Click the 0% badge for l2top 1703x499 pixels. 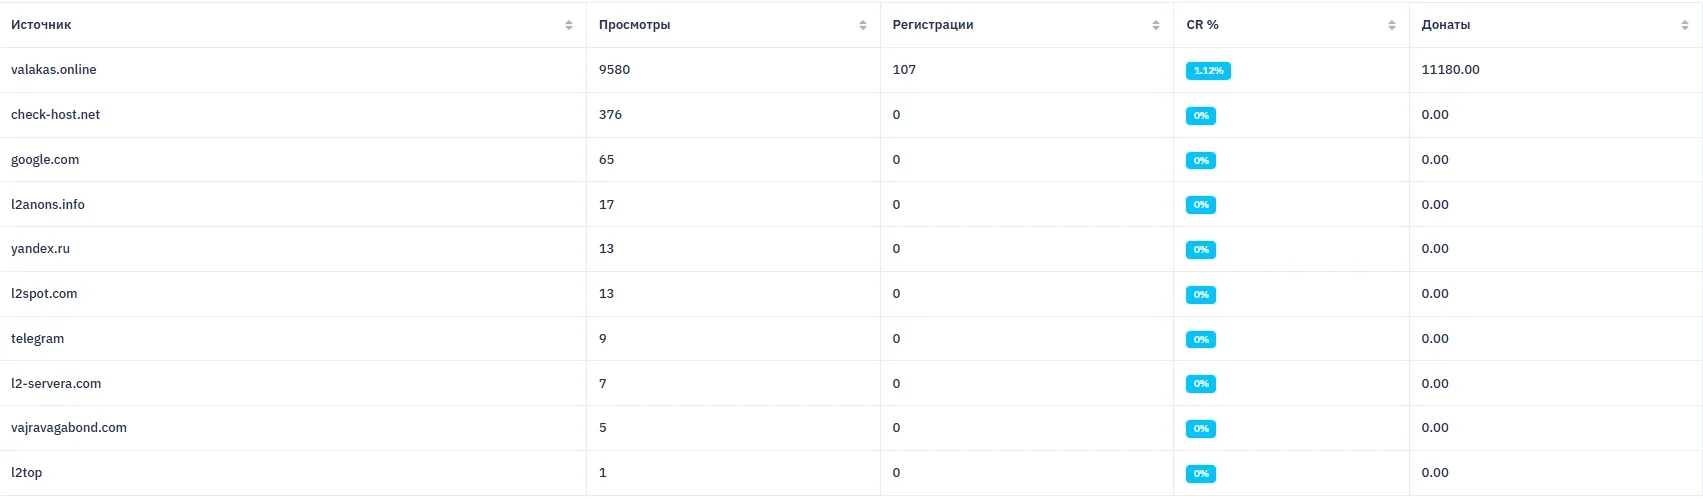tap(1201, 474)
